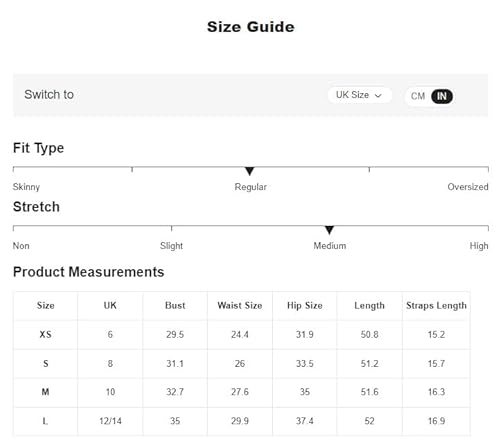Click the Slight stretch label

click(x=171, y=246)
